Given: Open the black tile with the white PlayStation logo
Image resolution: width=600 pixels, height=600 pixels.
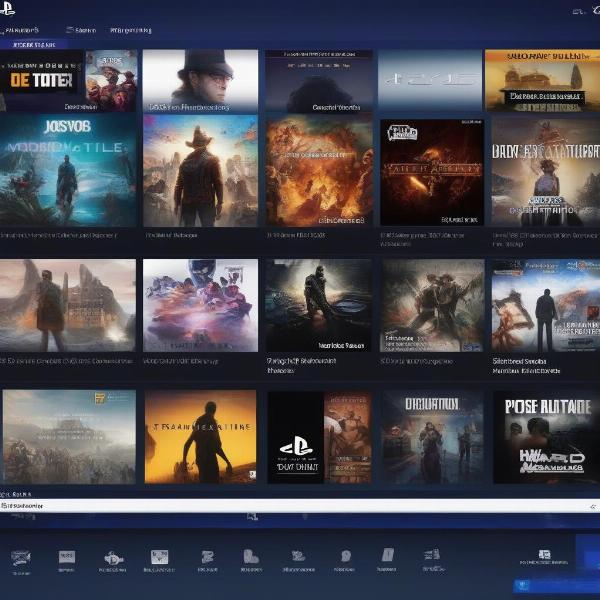Looking at the screenshot, I should [295, 437].
